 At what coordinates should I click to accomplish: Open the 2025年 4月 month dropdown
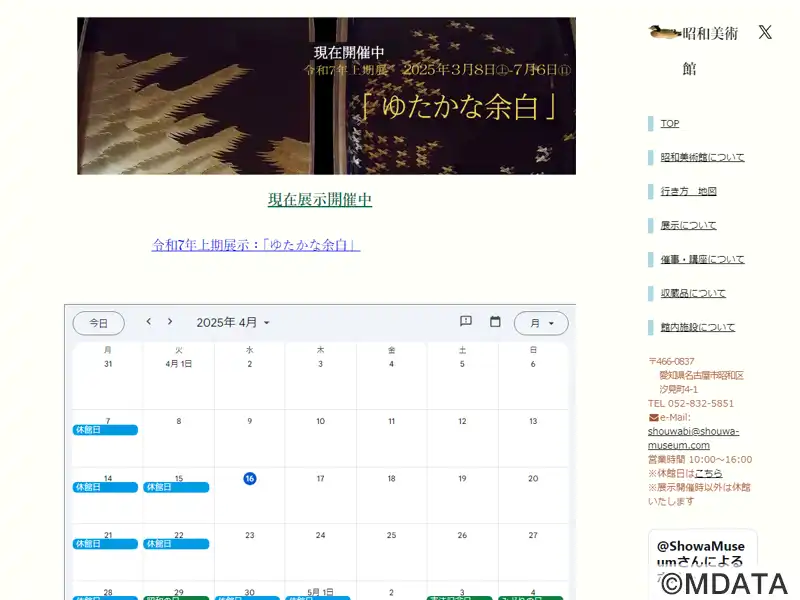click(233, 322)
